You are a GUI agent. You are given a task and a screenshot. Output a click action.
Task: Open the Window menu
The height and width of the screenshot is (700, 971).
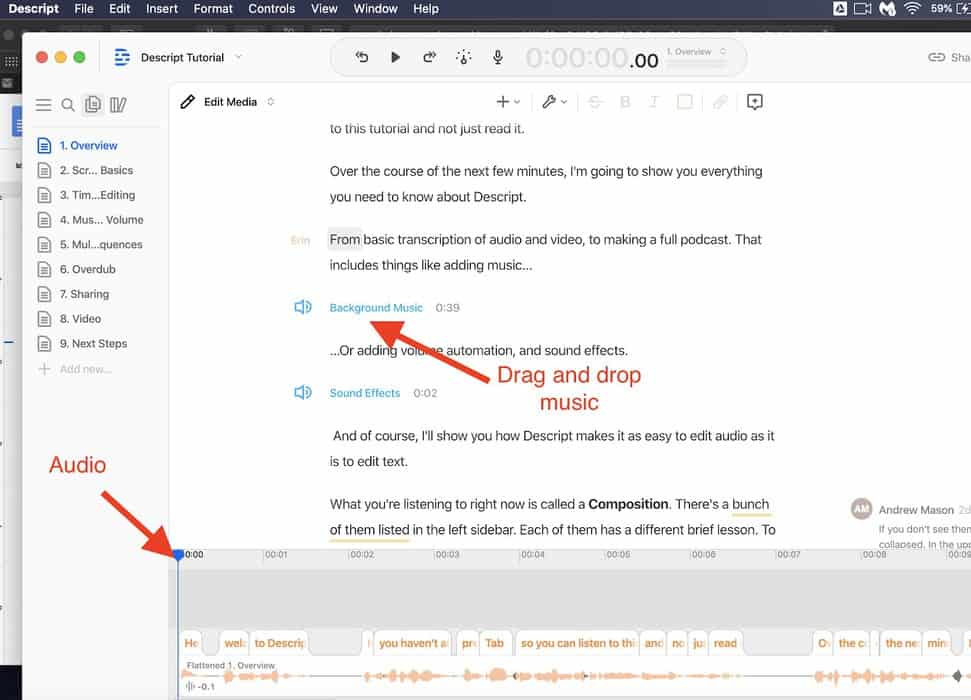coord(375,9)
